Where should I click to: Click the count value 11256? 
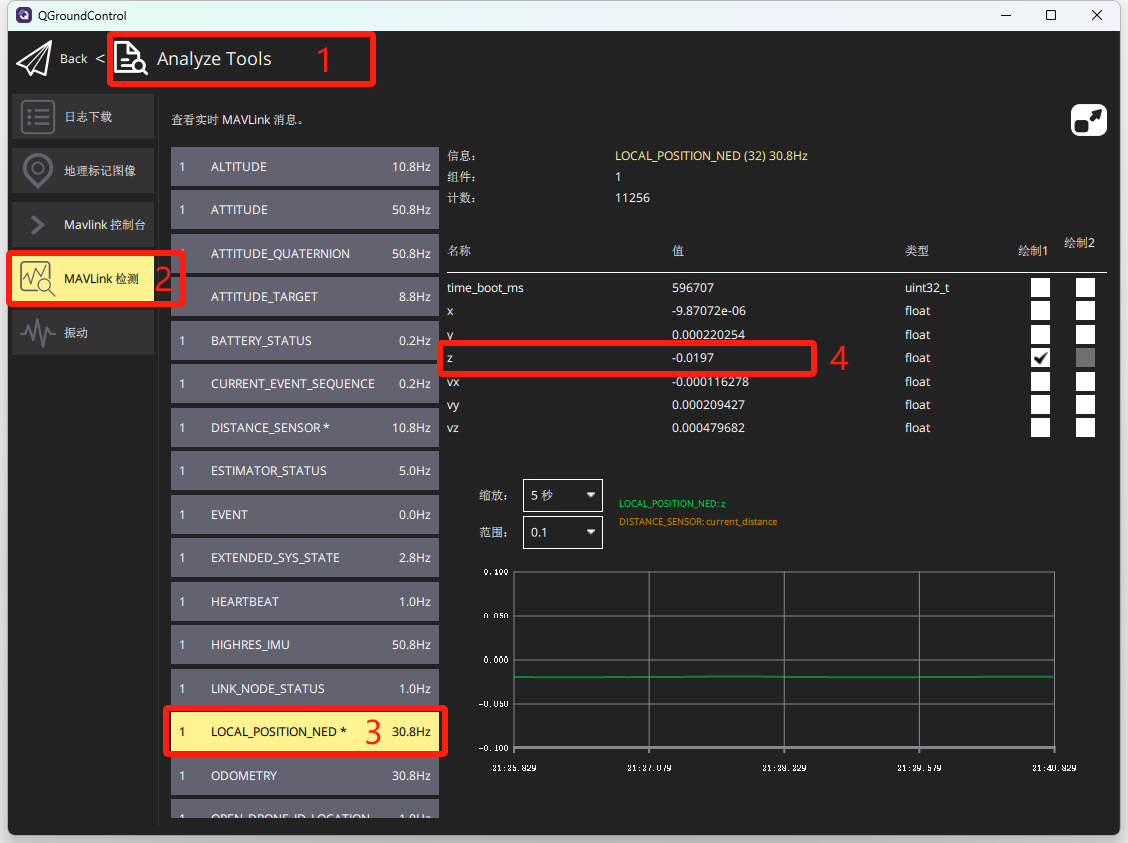click(x=632, y=198)
